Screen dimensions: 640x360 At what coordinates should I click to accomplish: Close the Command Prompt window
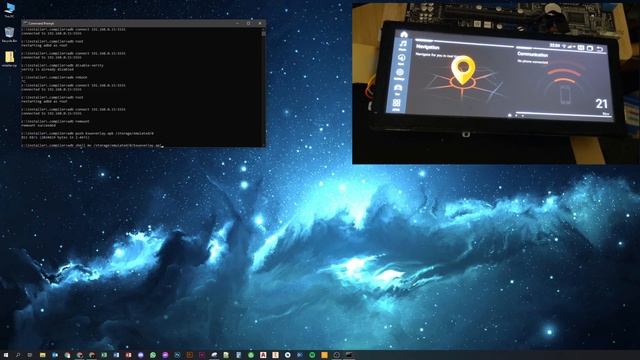260,23
